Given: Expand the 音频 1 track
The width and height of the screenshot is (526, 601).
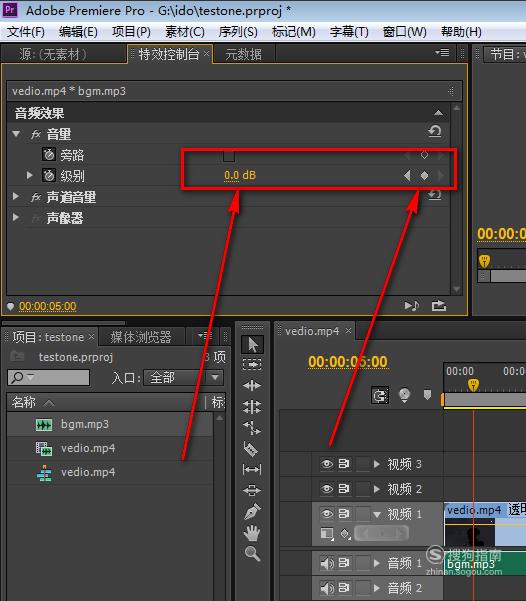Looking at the screenshot, I should point(376,563).
